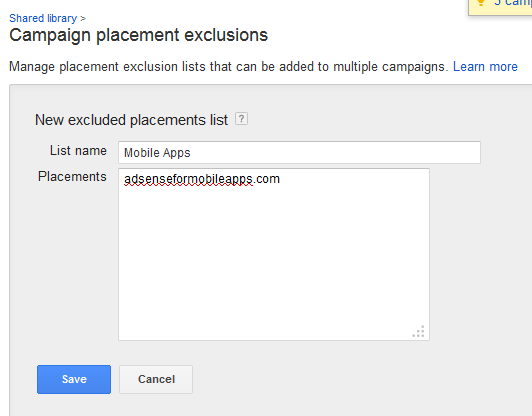This screenshot has height=416, width=532.
Task: Click the Campaign placement exclusions heading
Action: (x=138, y=35)
